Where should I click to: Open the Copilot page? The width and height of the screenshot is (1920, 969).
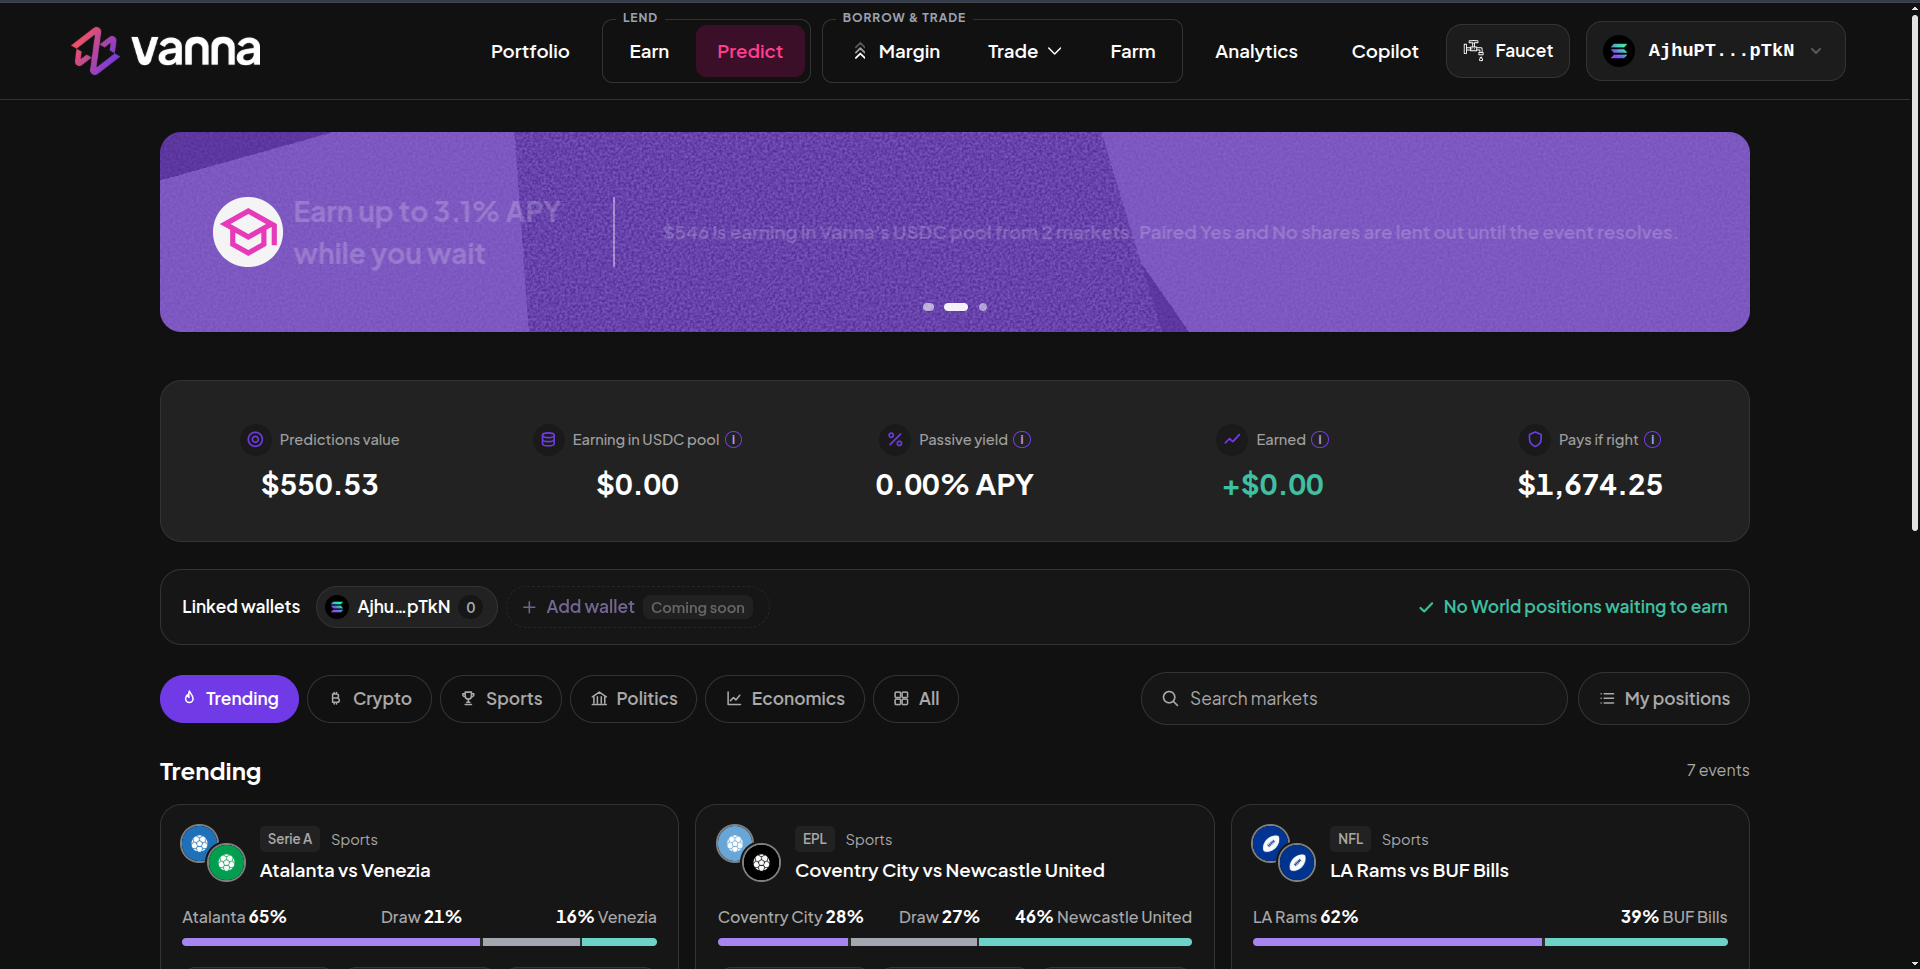coord(1385,51)
